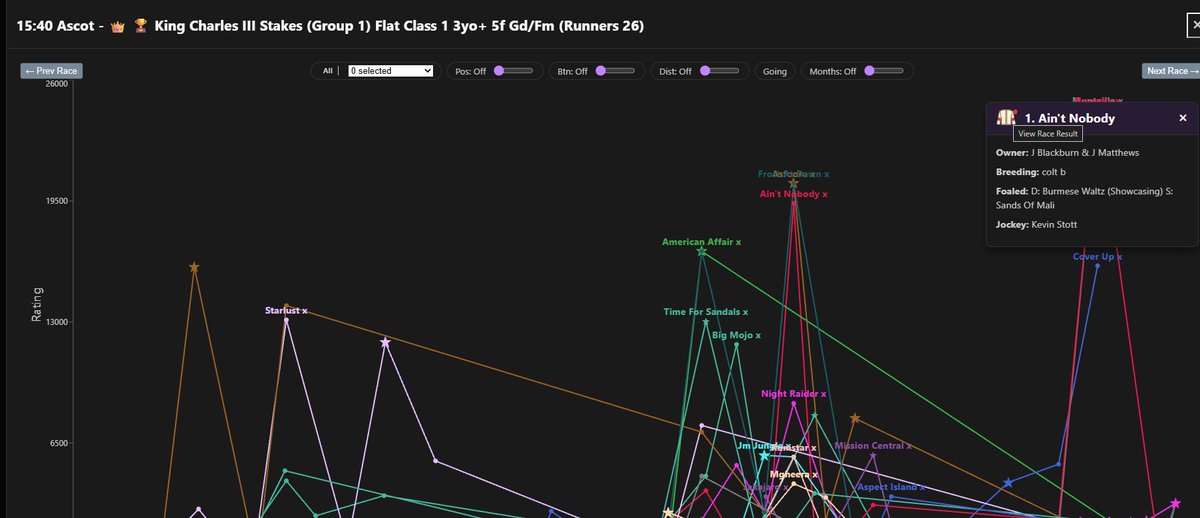The height and width of the screenshot is (518, 1200).
Task: Toggle the Pos filter switch
Action: click(514, 71)
